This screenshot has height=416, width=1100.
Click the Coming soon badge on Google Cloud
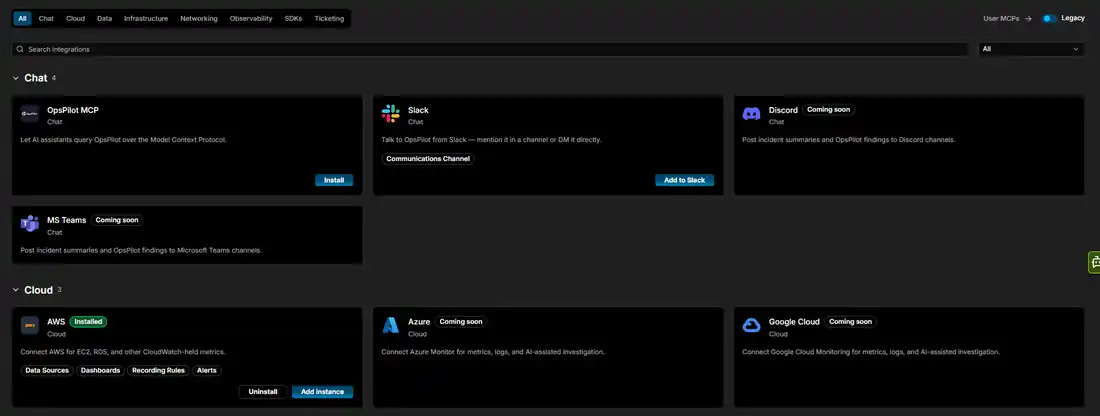coord(850,322)
